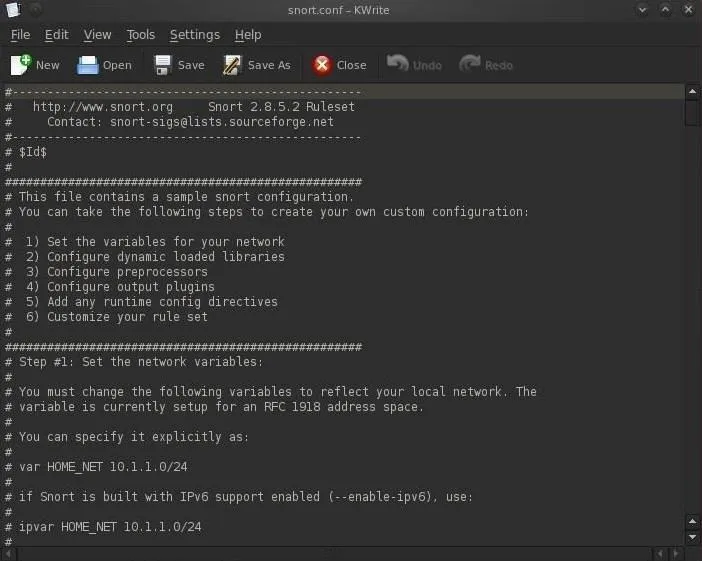The image size is (702, 561).
Task: Click the 'RFC 1918 address space' text
Action: point(342,407)
